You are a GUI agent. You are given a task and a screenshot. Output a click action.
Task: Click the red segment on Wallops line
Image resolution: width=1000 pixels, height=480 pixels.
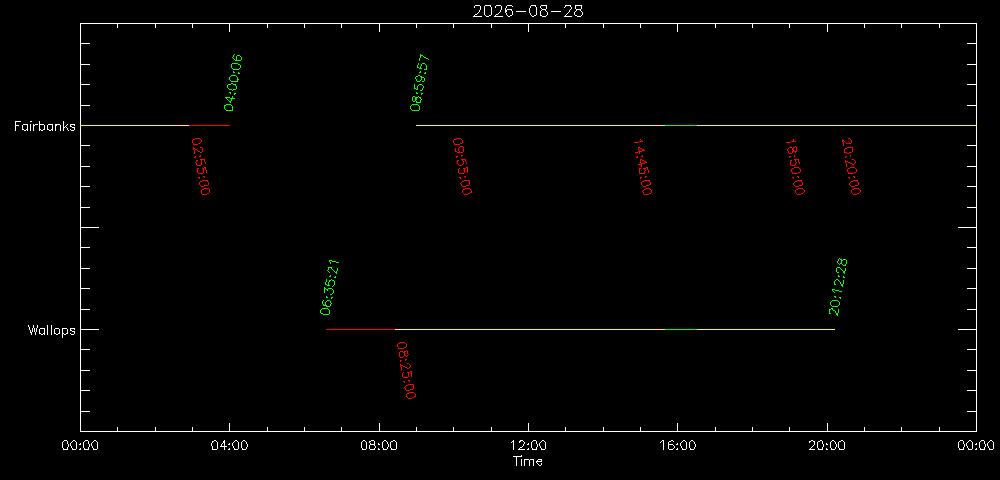(360, 330)
